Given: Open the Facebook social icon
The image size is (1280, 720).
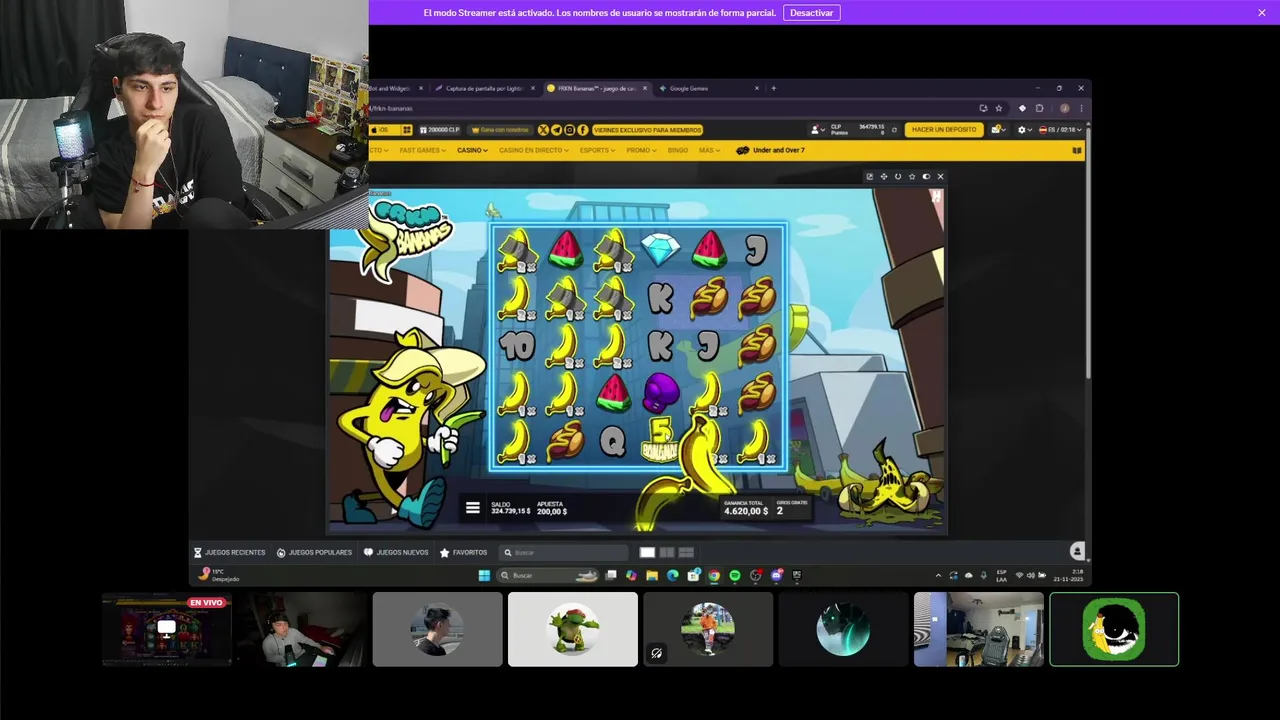Looking at the screenshot, I should point(583,130).
